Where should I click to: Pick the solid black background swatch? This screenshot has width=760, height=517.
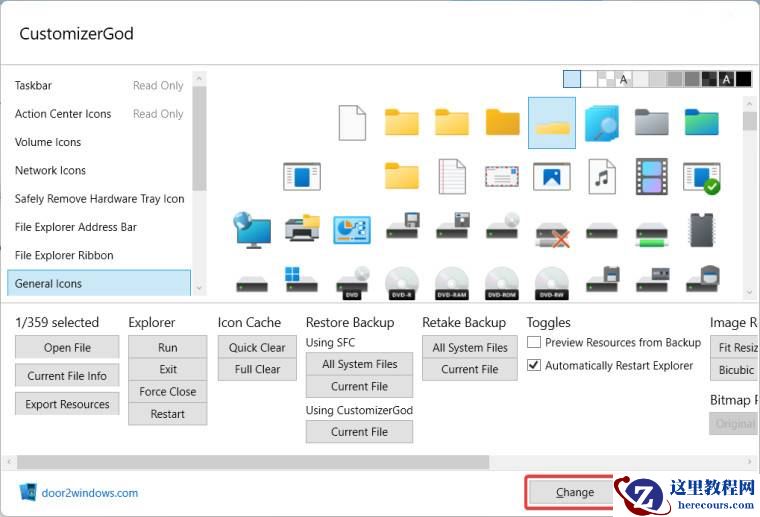(x=744, y=79)
